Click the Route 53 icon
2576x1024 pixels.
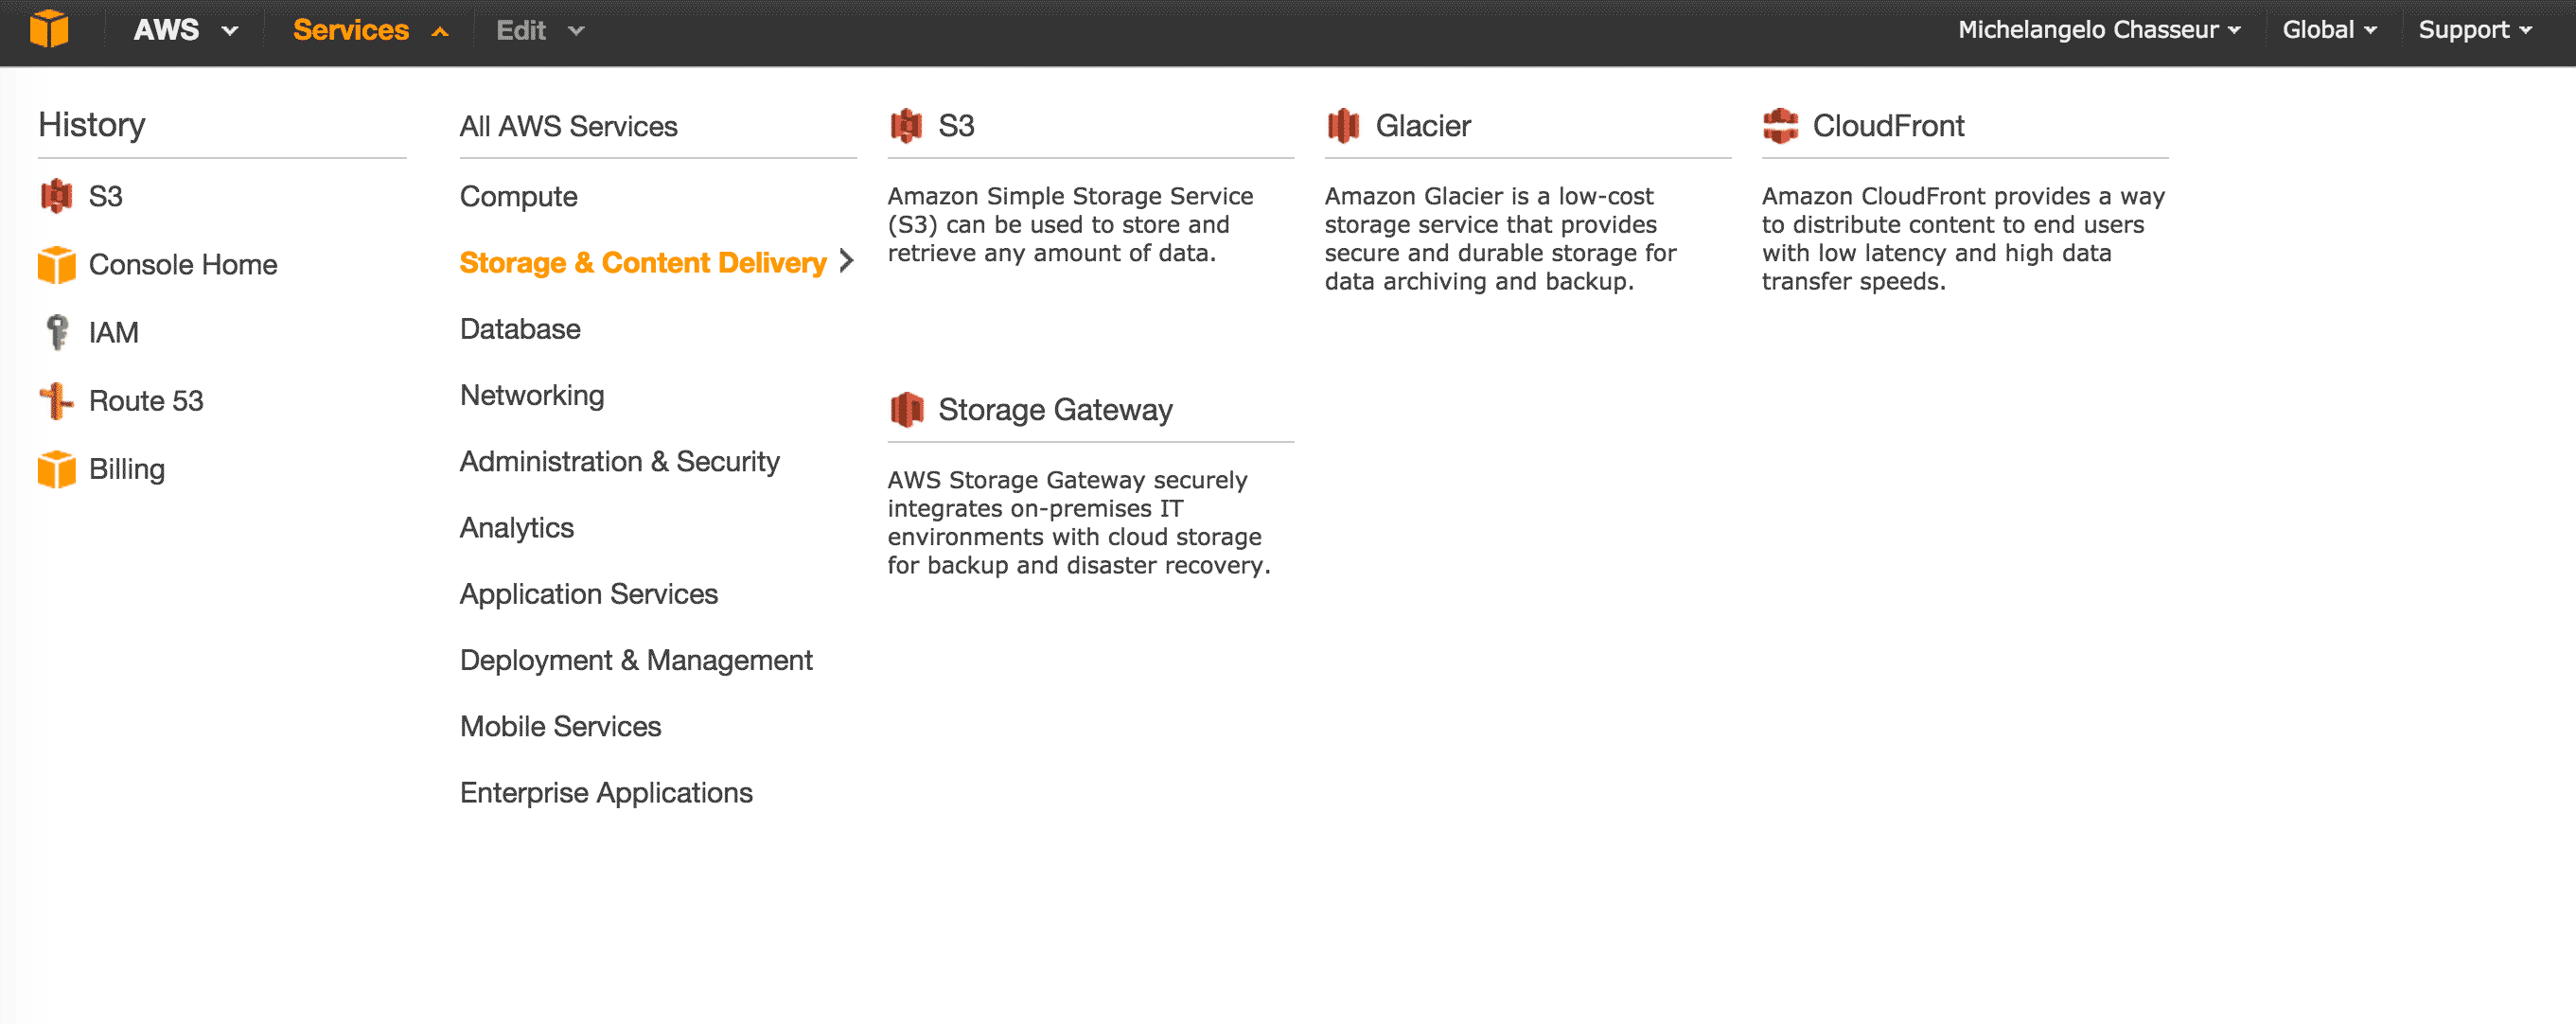pos(56,401)
